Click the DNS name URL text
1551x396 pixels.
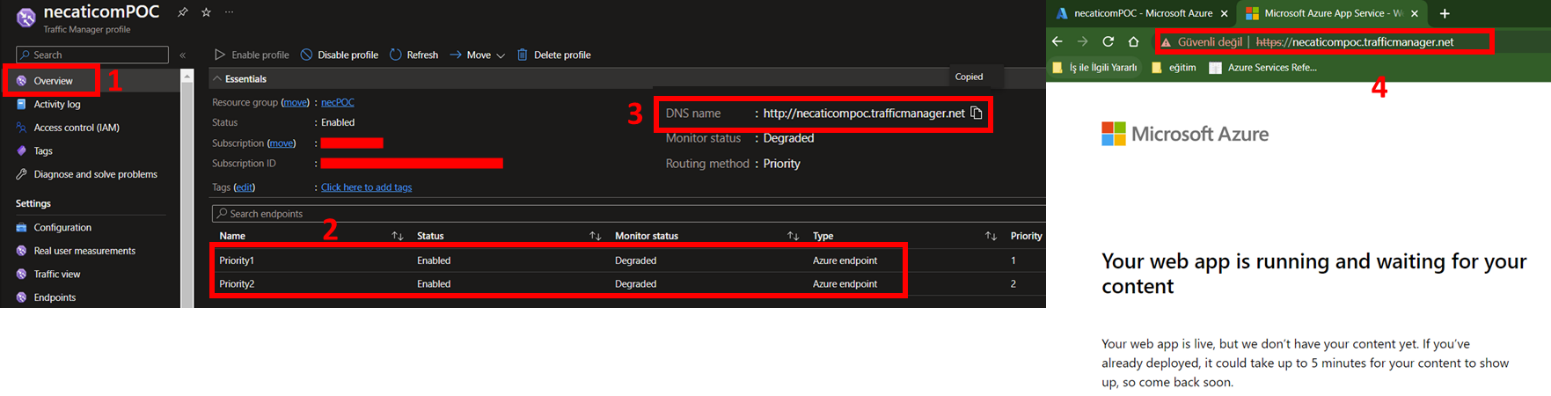(864, 113)
